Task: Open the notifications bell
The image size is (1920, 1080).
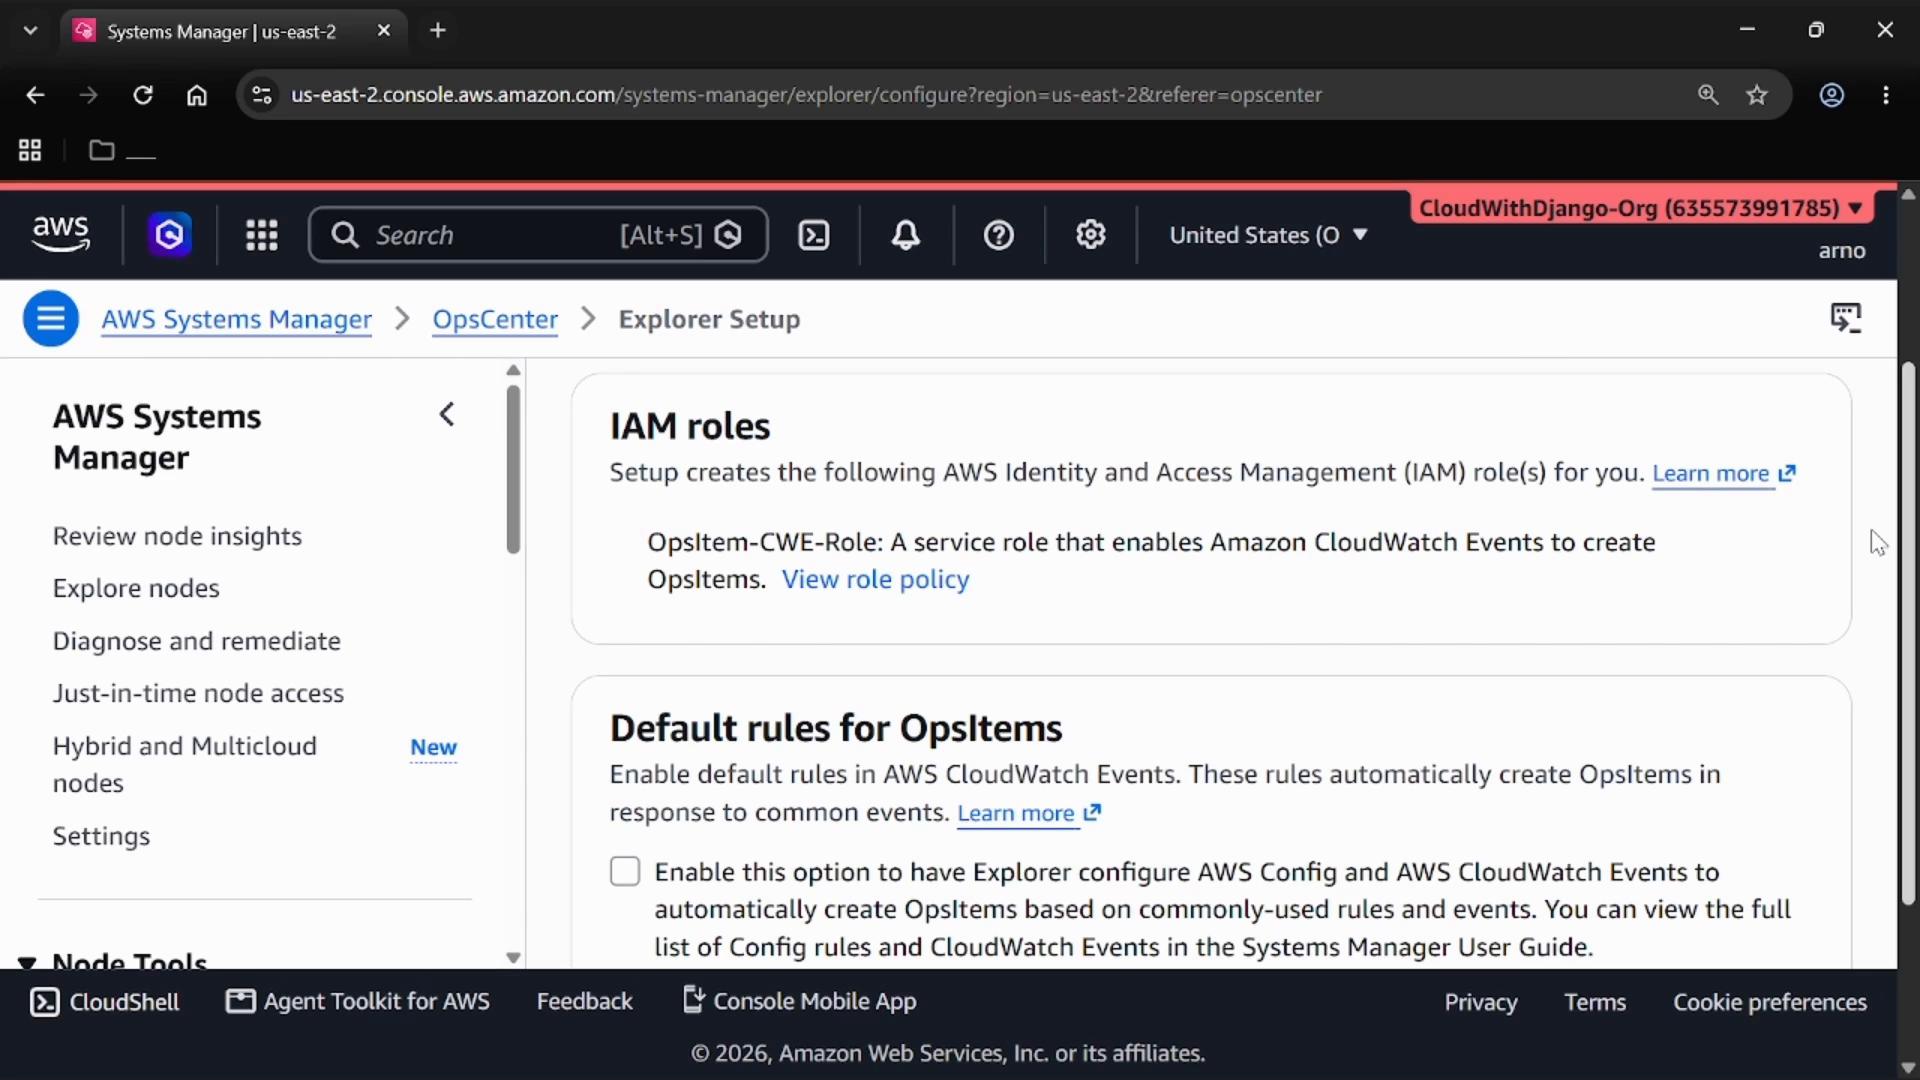Action: (906, 235)
